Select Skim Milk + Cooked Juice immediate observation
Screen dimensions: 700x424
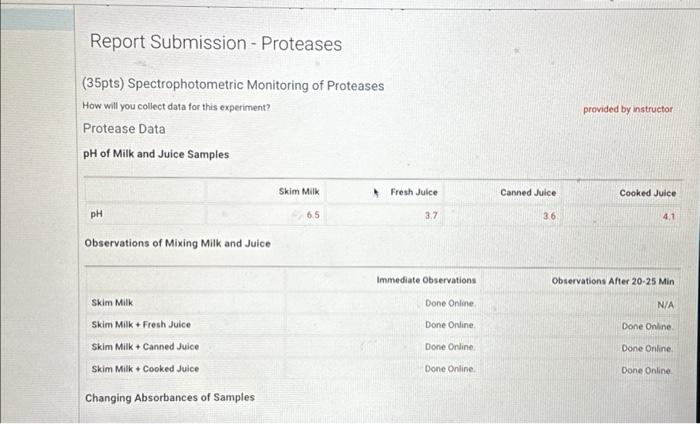click(x=450, y=369)
